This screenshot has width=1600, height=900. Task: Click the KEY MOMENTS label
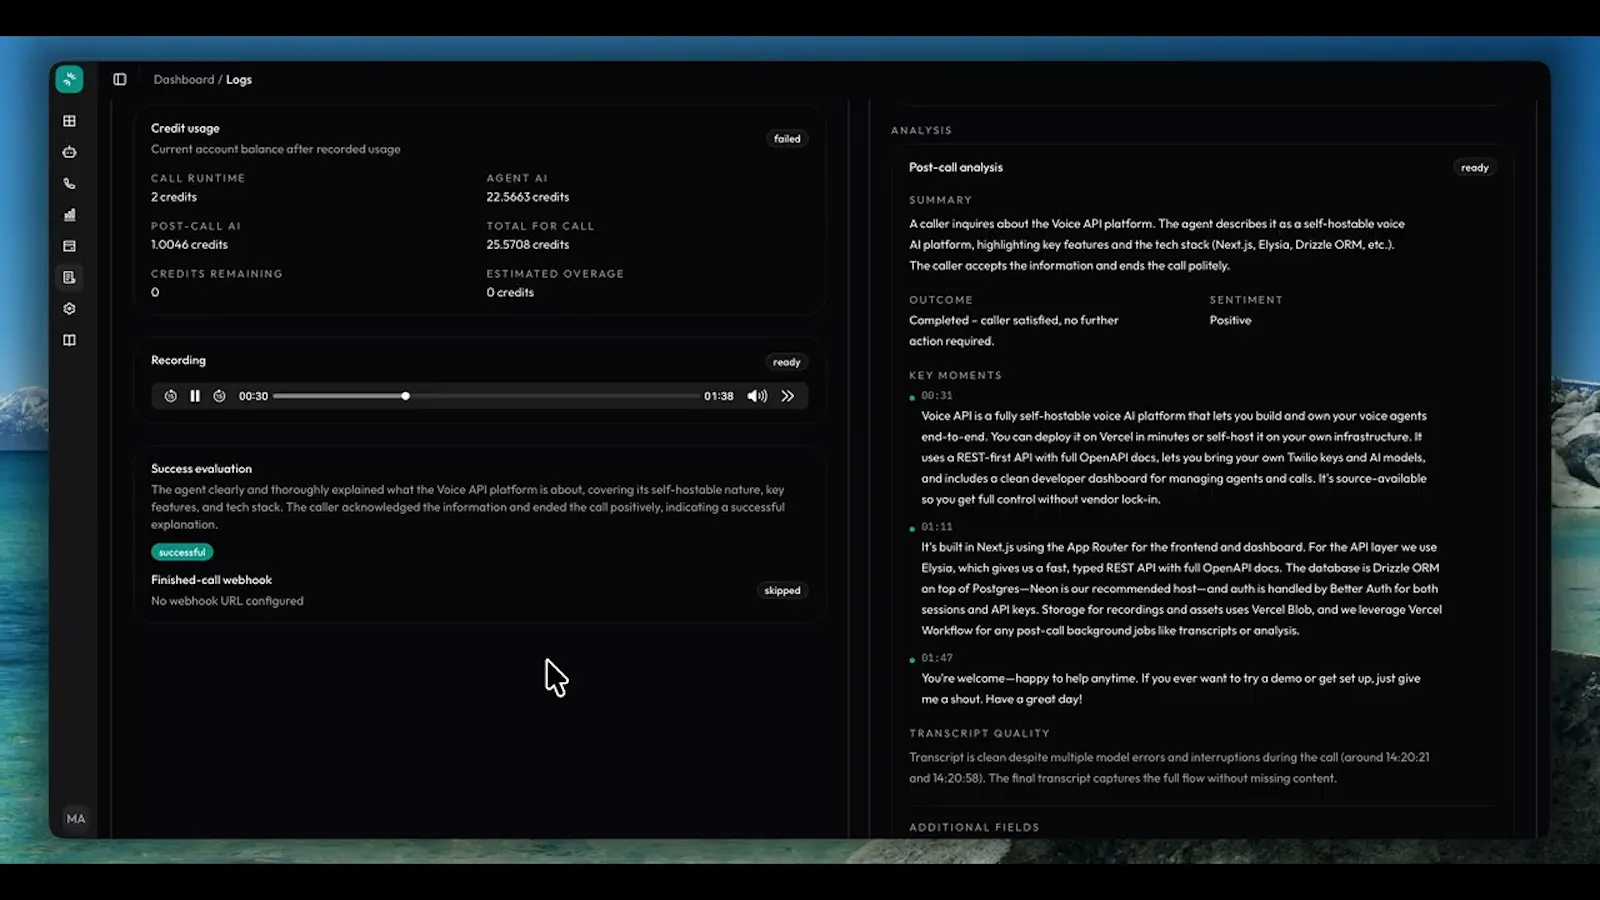click(955, 375)
